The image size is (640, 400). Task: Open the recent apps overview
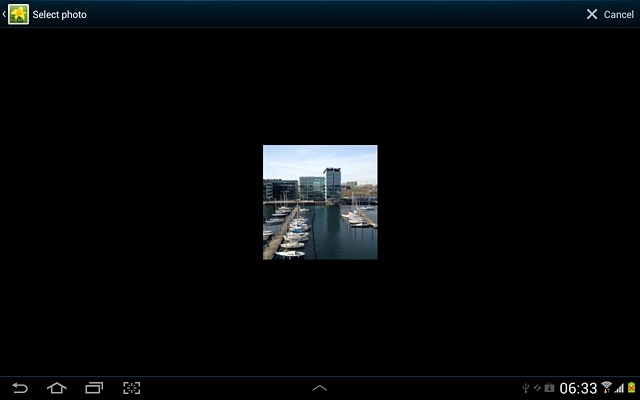click(x=94, y=388)
